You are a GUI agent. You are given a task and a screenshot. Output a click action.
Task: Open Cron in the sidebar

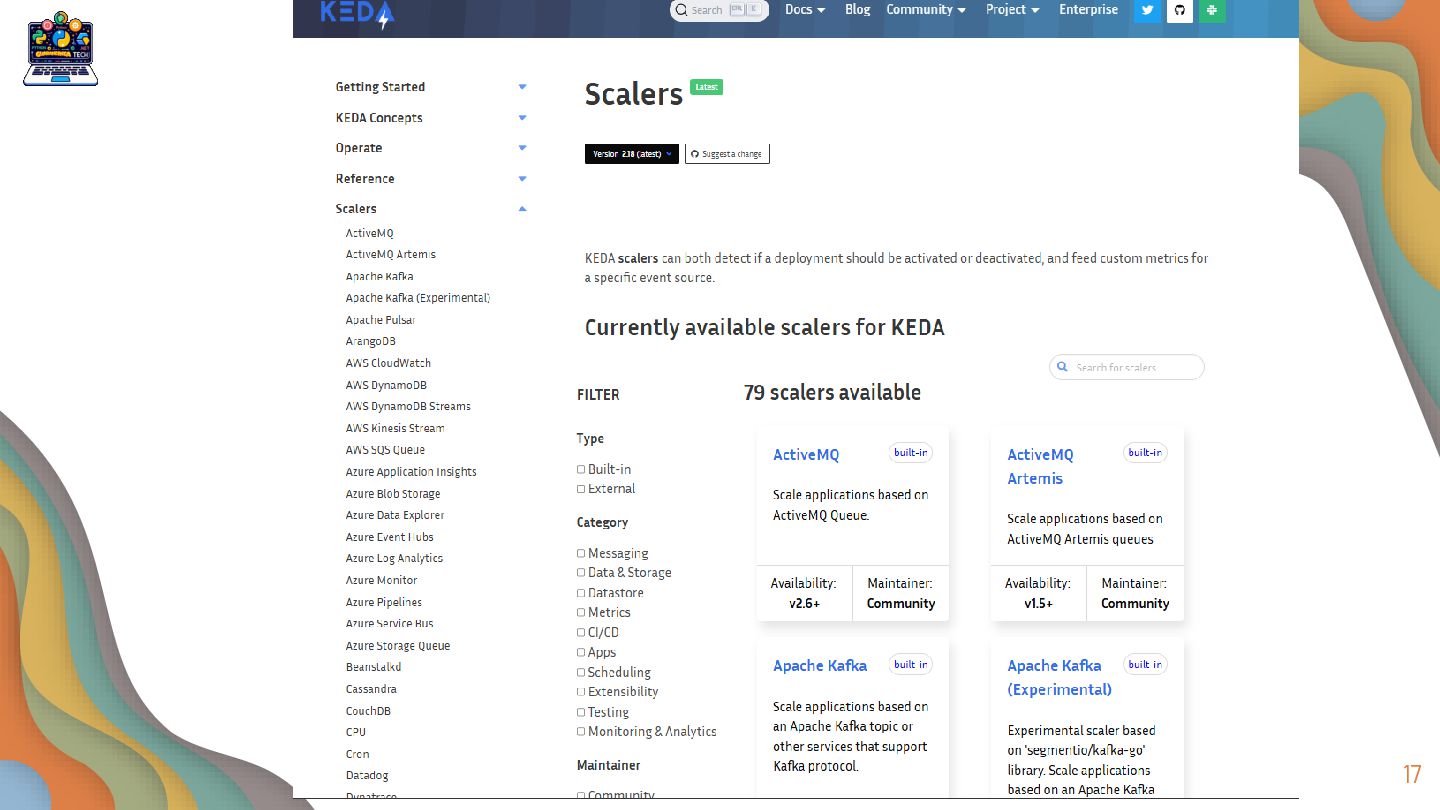click(x=358, y=754)
